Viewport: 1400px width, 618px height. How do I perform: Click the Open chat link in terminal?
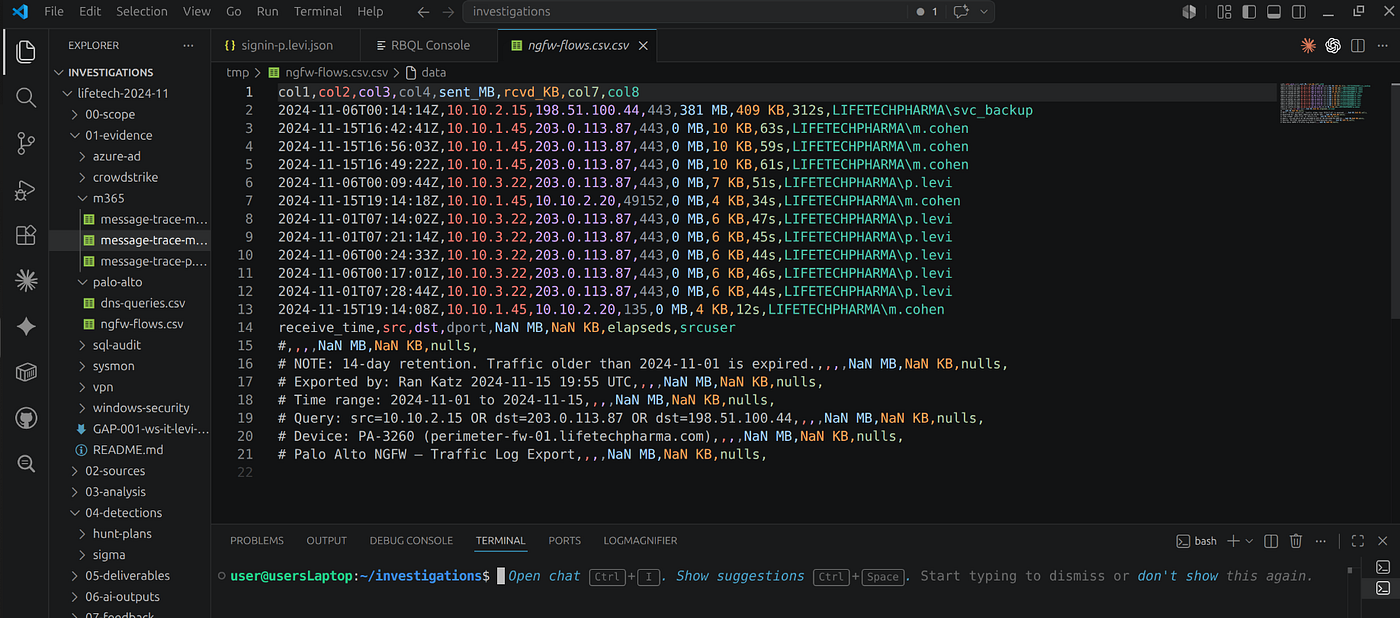(545, 576)
